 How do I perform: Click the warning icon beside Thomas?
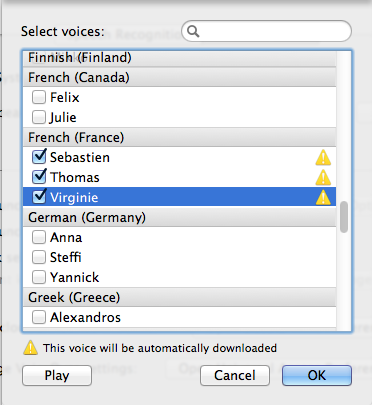pos(323,178)
